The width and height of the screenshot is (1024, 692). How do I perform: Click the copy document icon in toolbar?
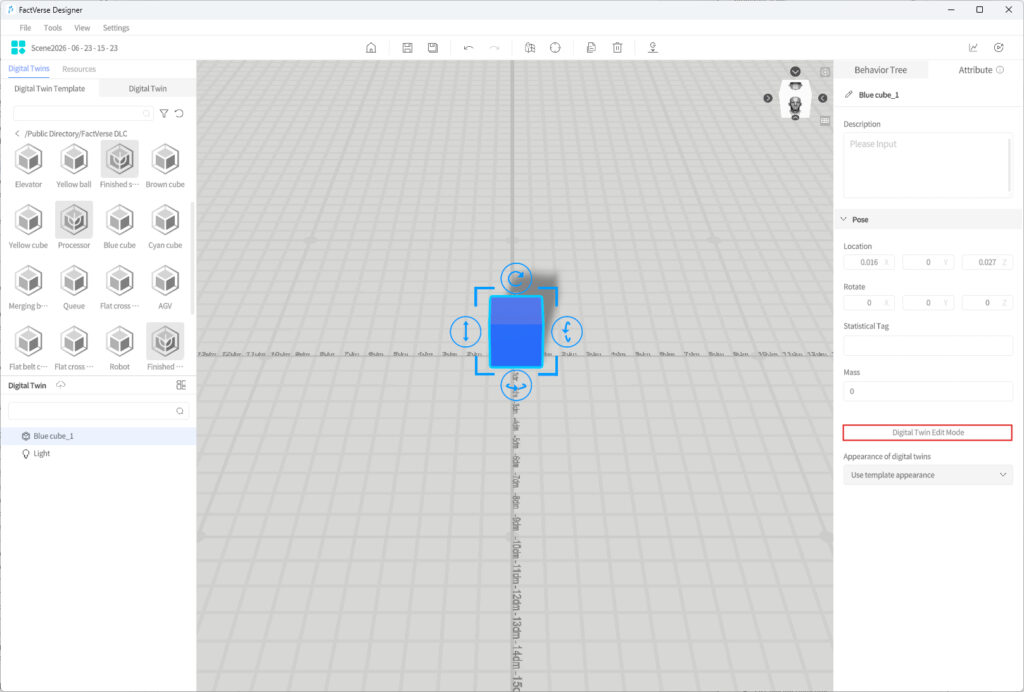pyautogui.click(x=591, y=48)
